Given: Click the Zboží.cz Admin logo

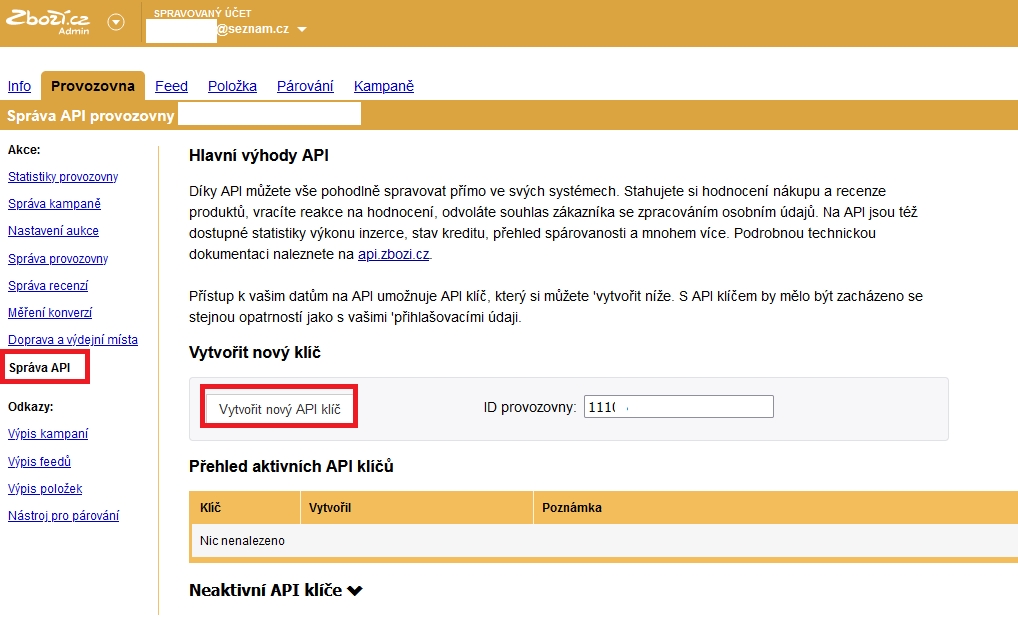Looking at the screenshot, I should 48,21.
